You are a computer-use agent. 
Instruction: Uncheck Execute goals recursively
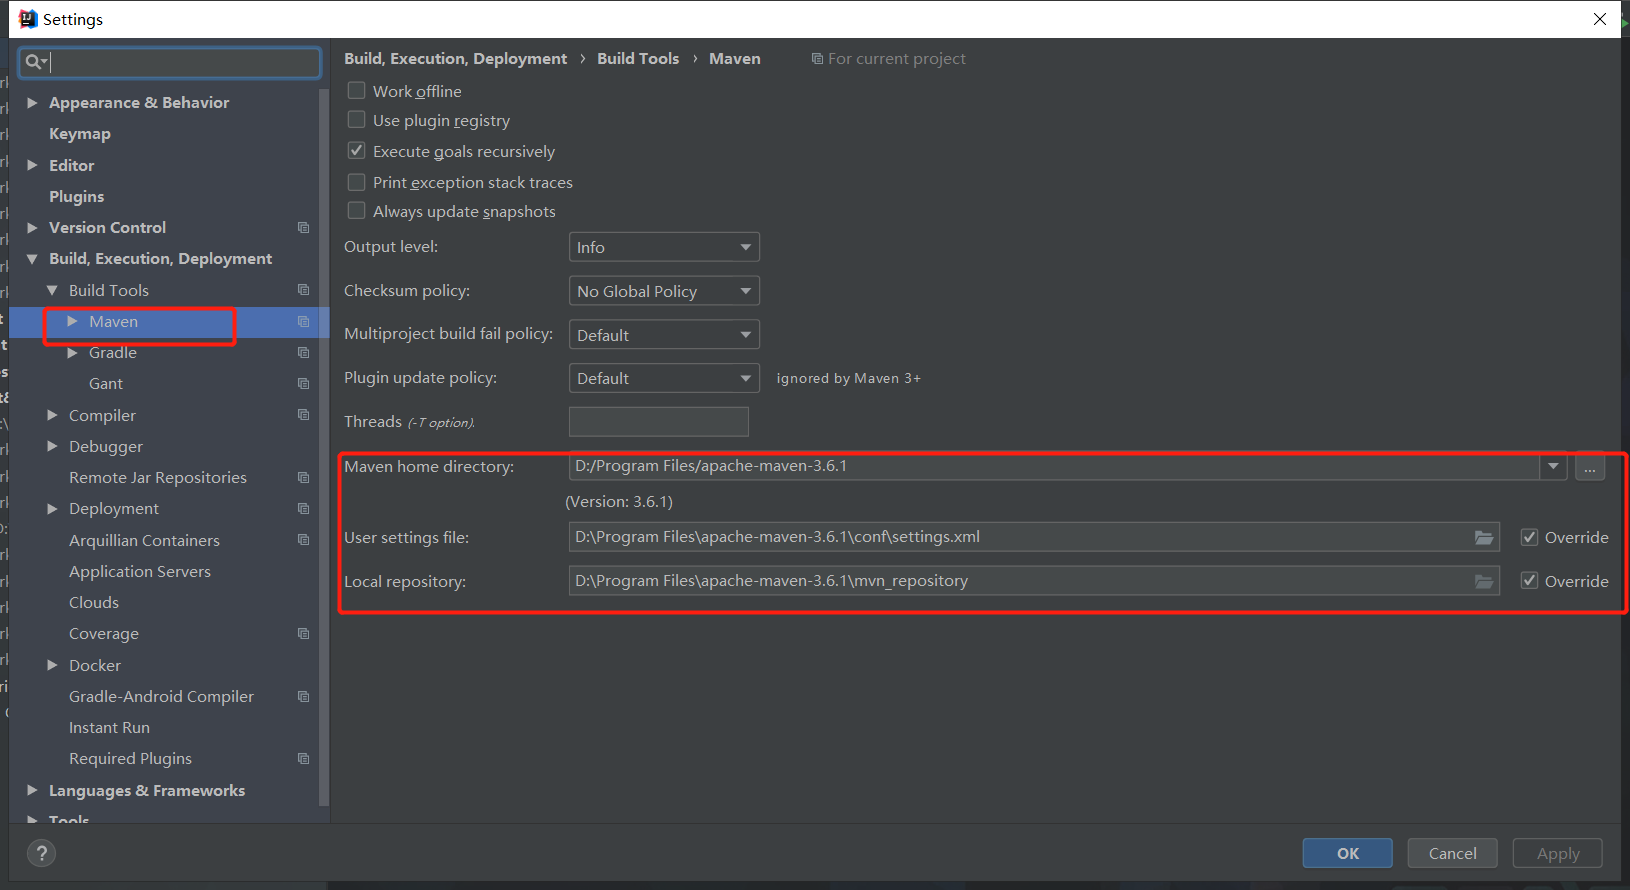pyautogui.click(x=356, y=151)
